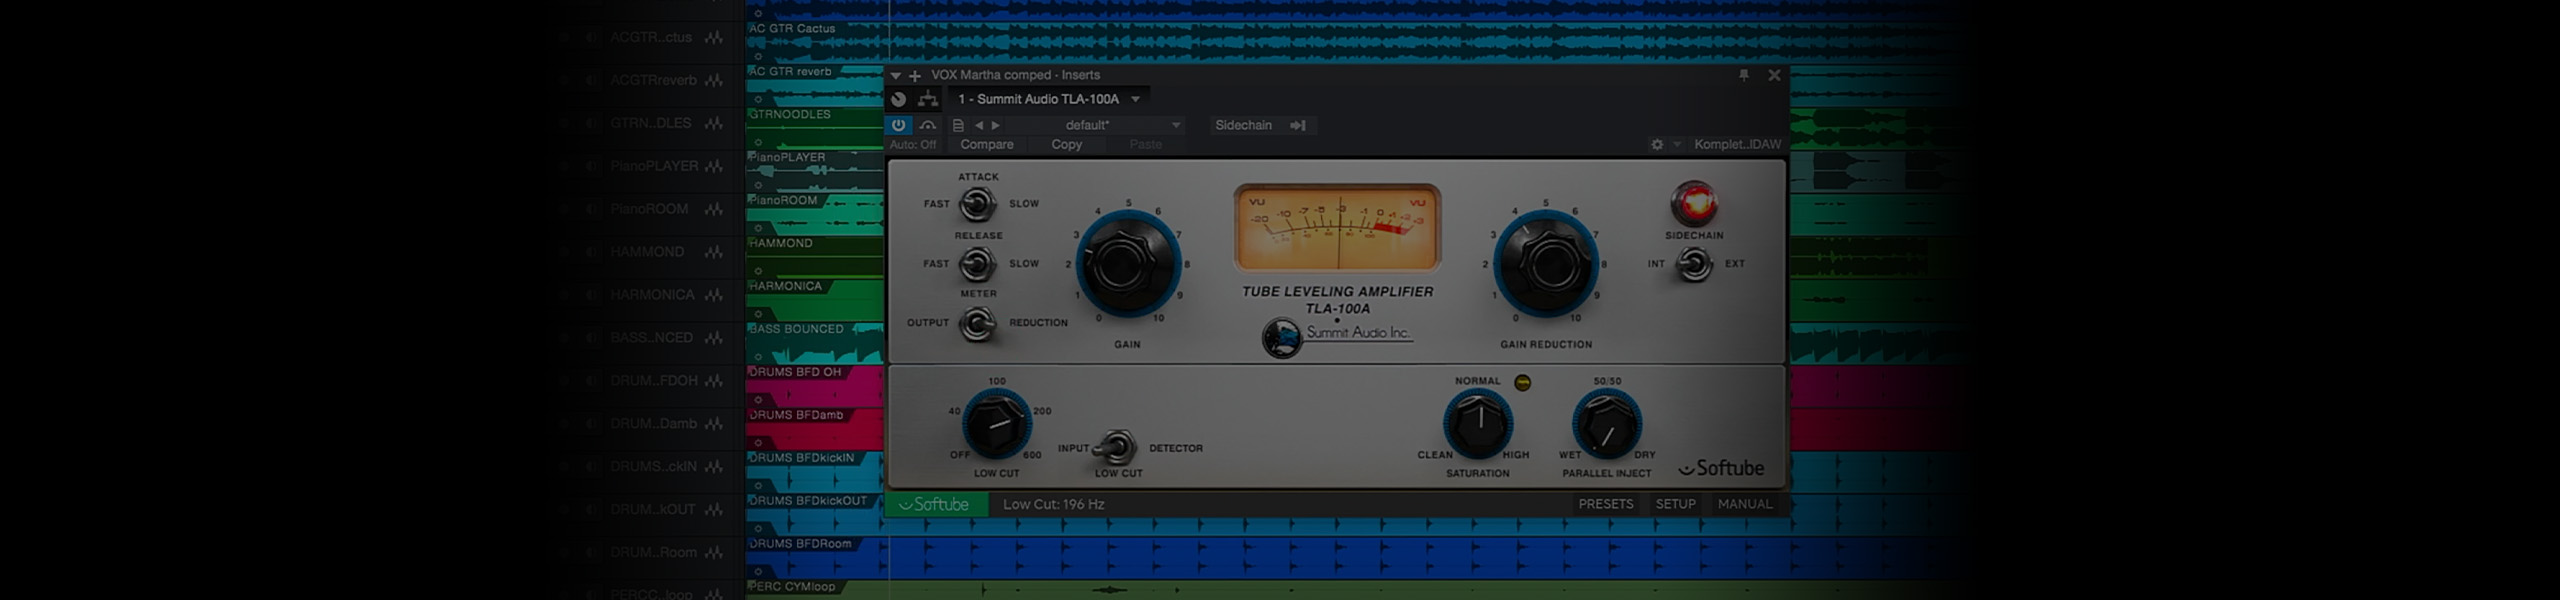Click the Saturation knob
This screenshot has height=600, width=2560.
coord(1477,425)
